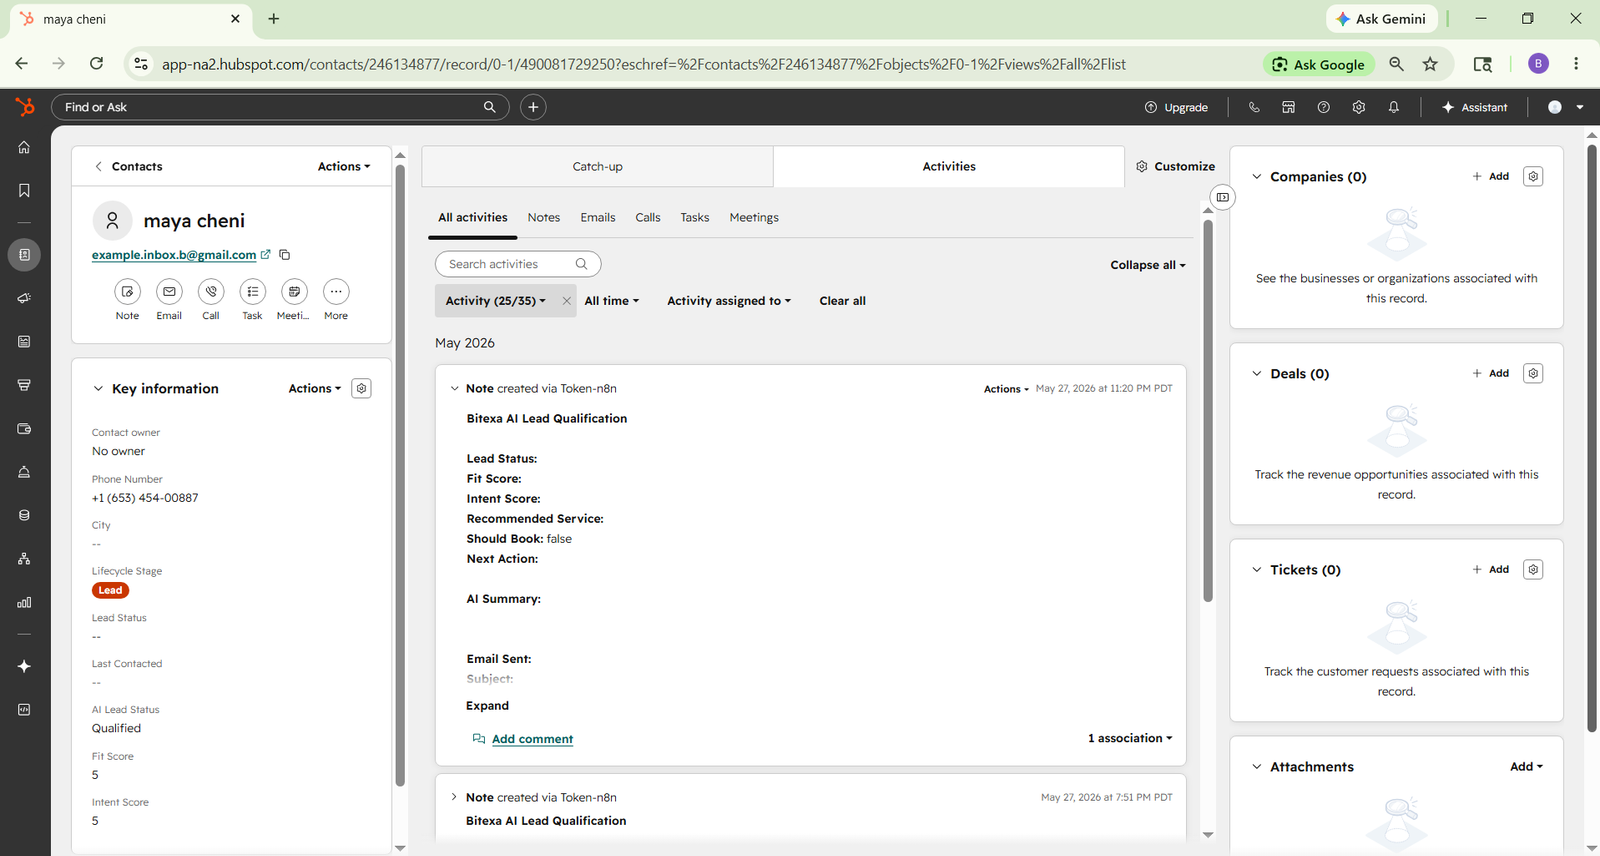Add a company with Add button

click(x=1490, y=177)
